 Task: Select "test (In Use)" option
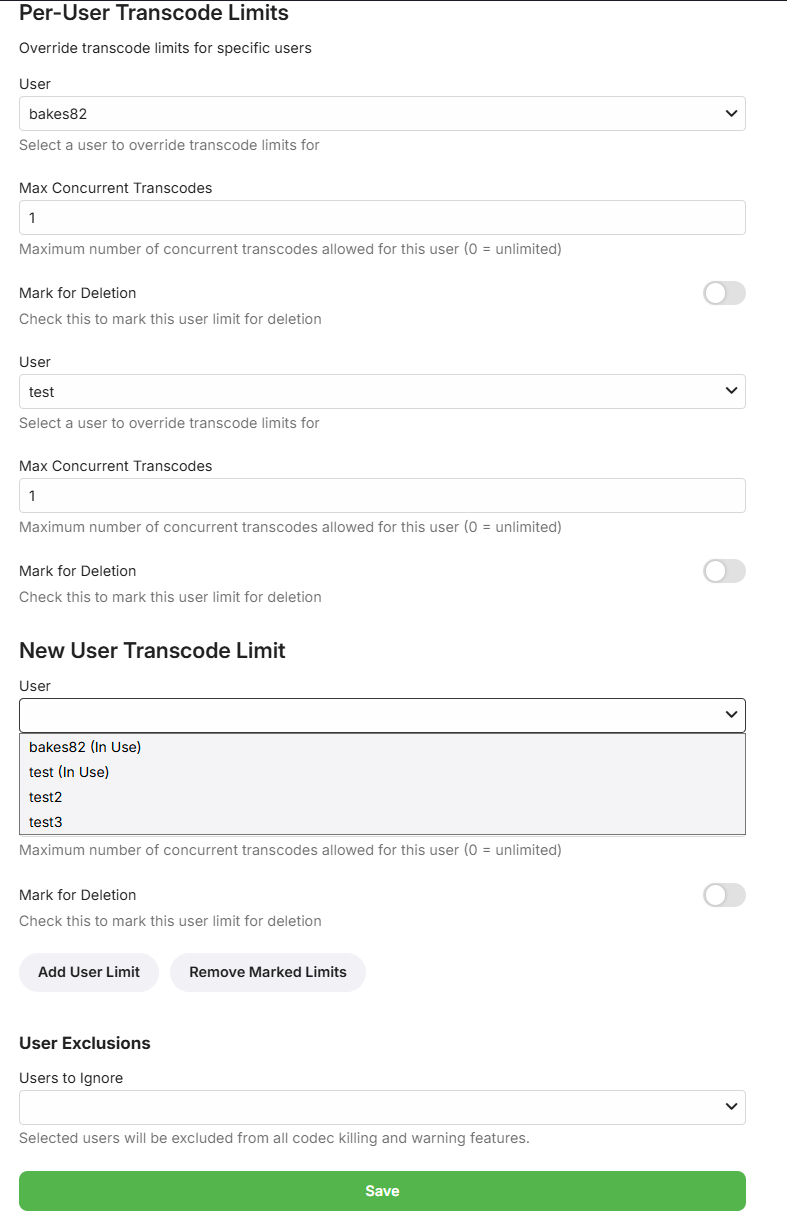point(69,772)
